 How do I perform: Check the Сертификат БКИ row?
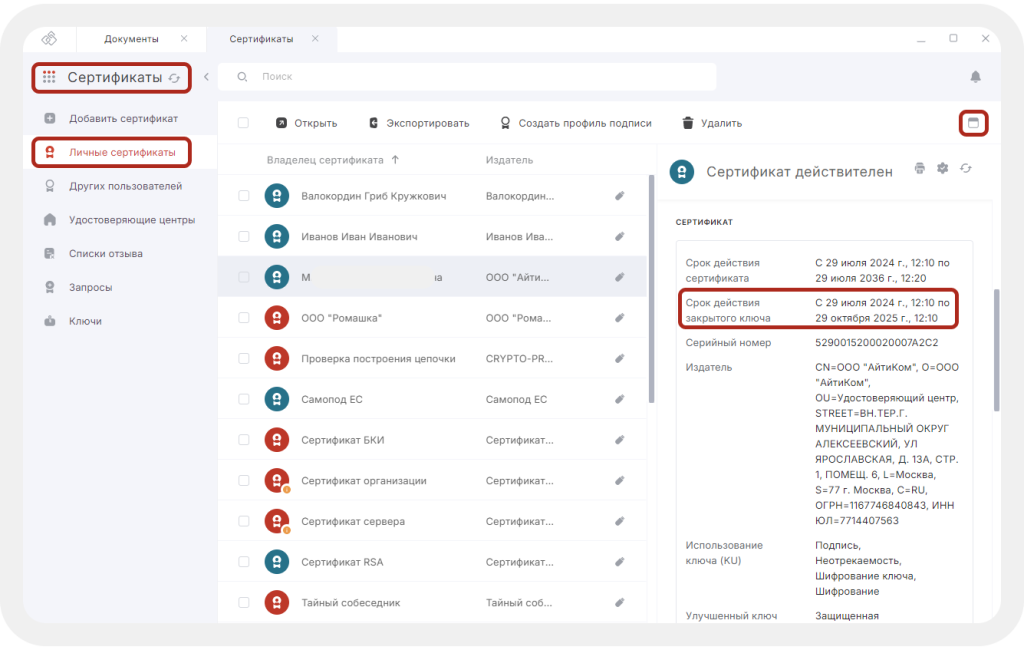pos(244,440)
